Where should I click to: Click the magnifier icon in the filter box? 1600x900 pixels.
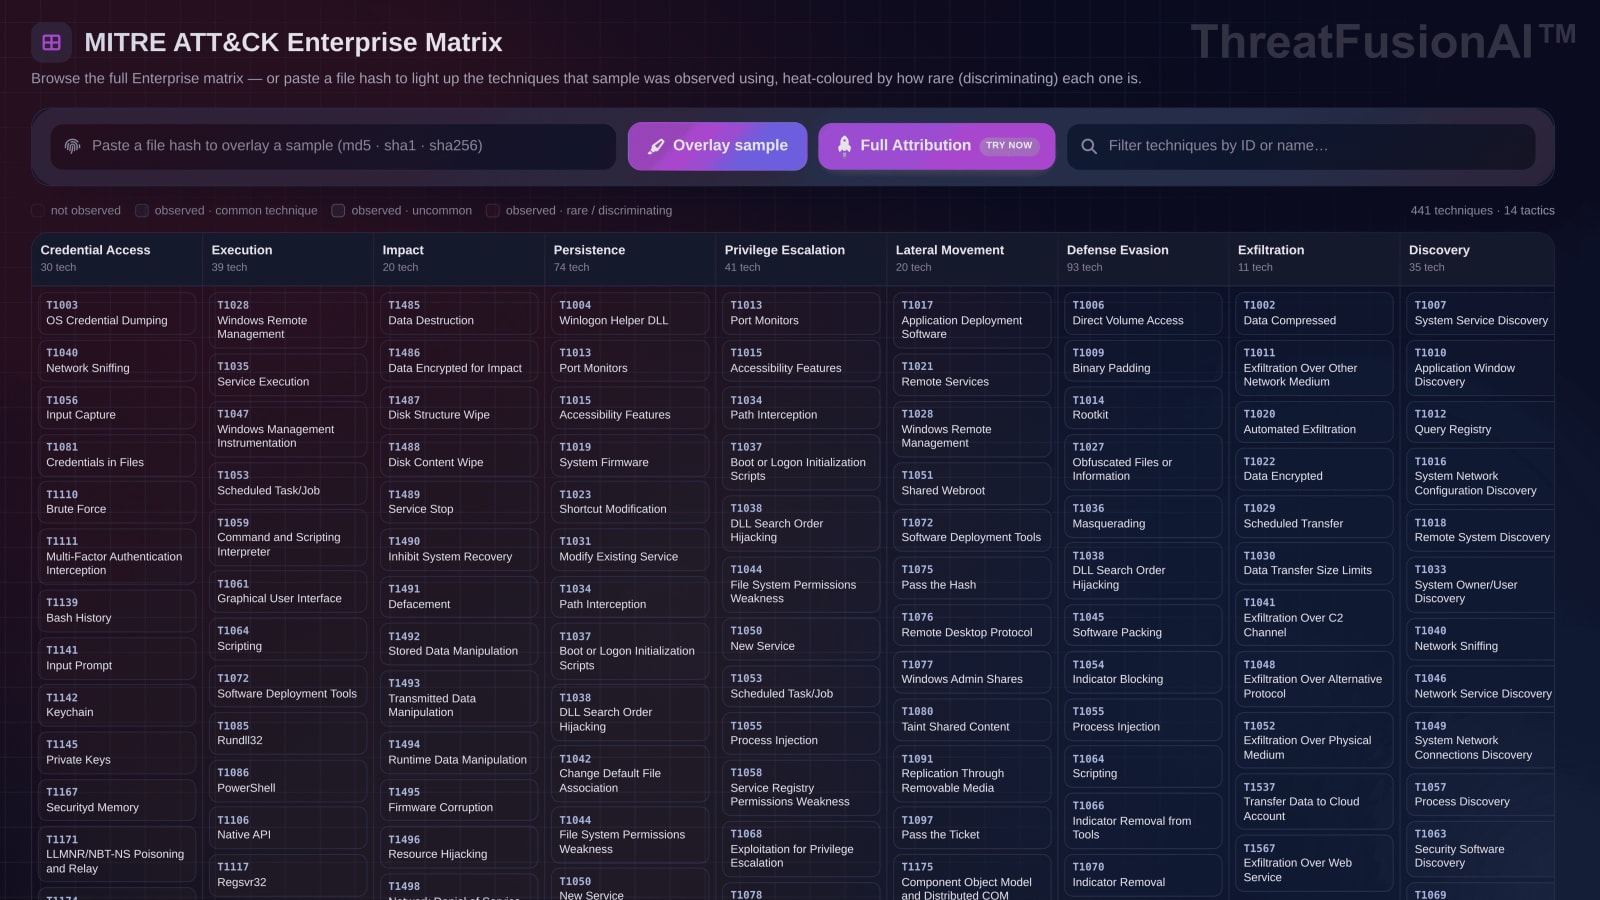point(1089,146)
